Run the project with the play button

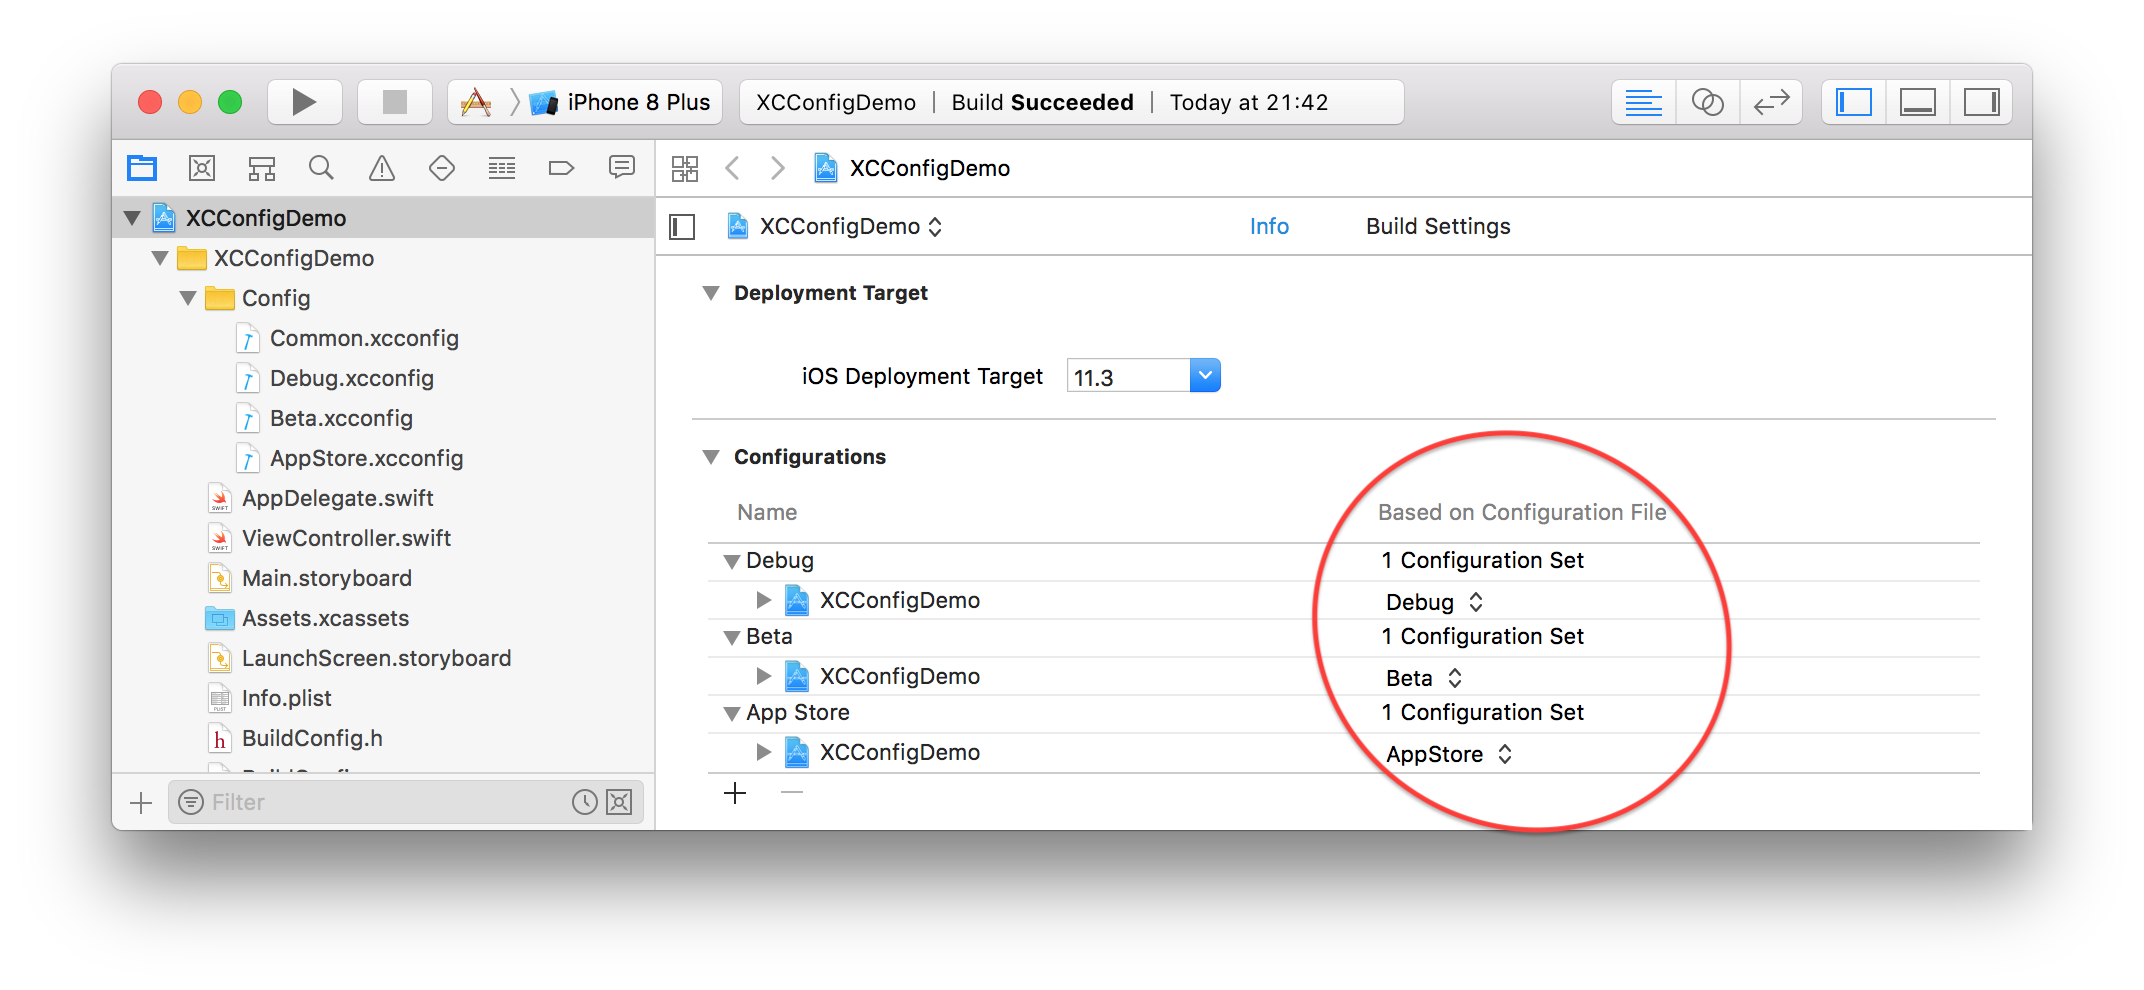[304, 101]
